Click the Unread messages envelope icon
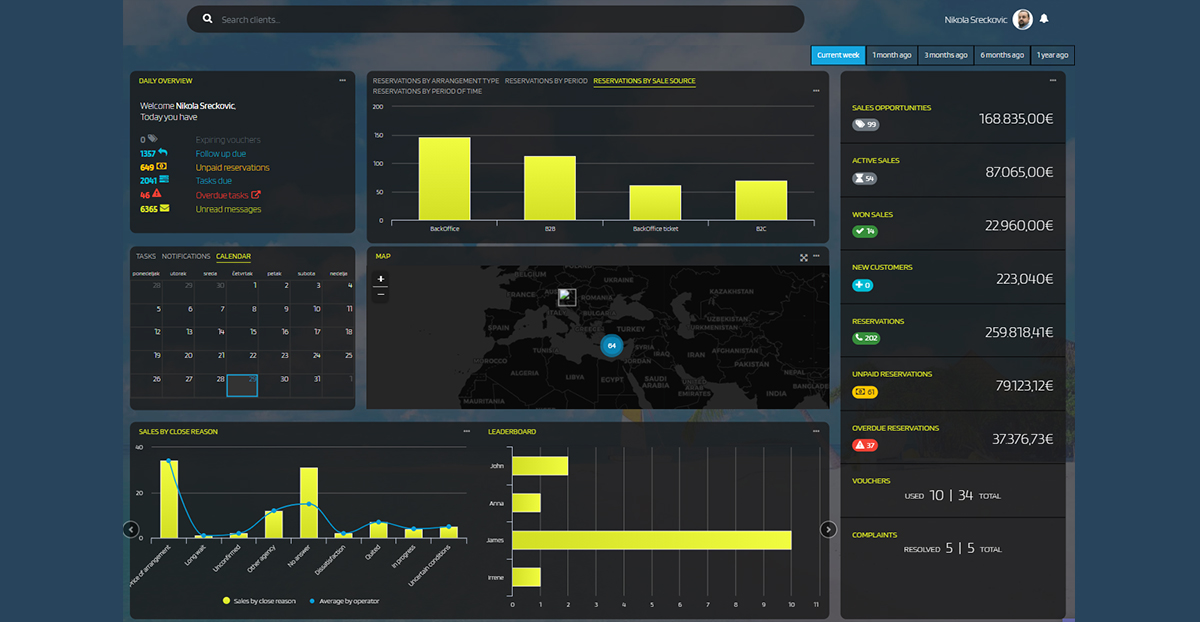 pos(165,209)
